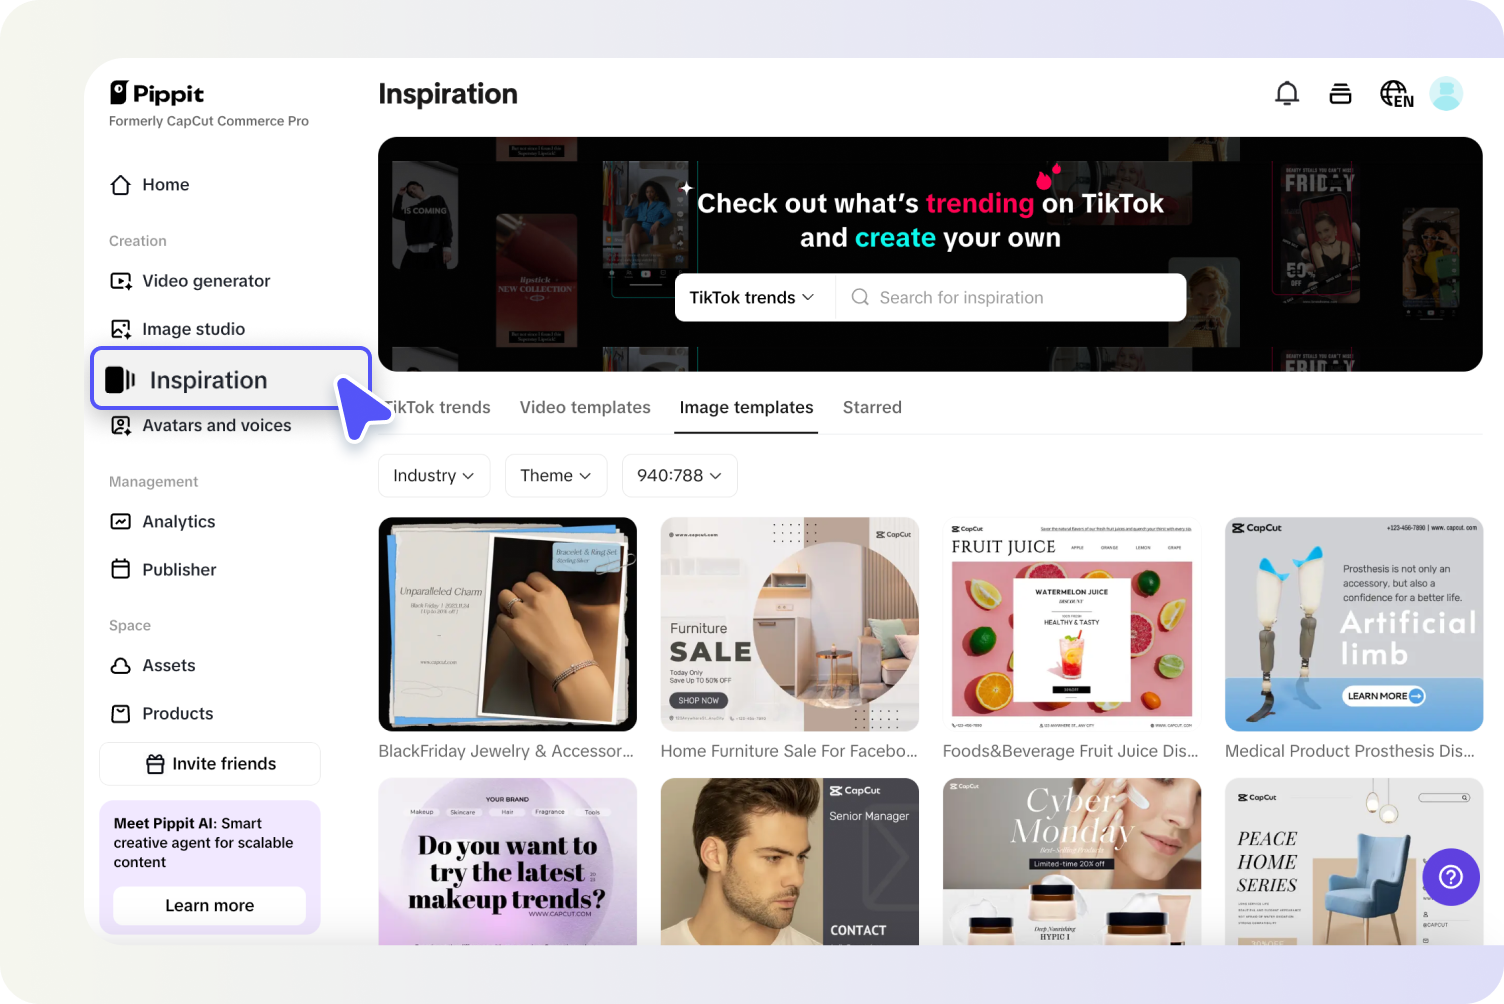Switch to the Video templates tab

(x=585, y=408)
